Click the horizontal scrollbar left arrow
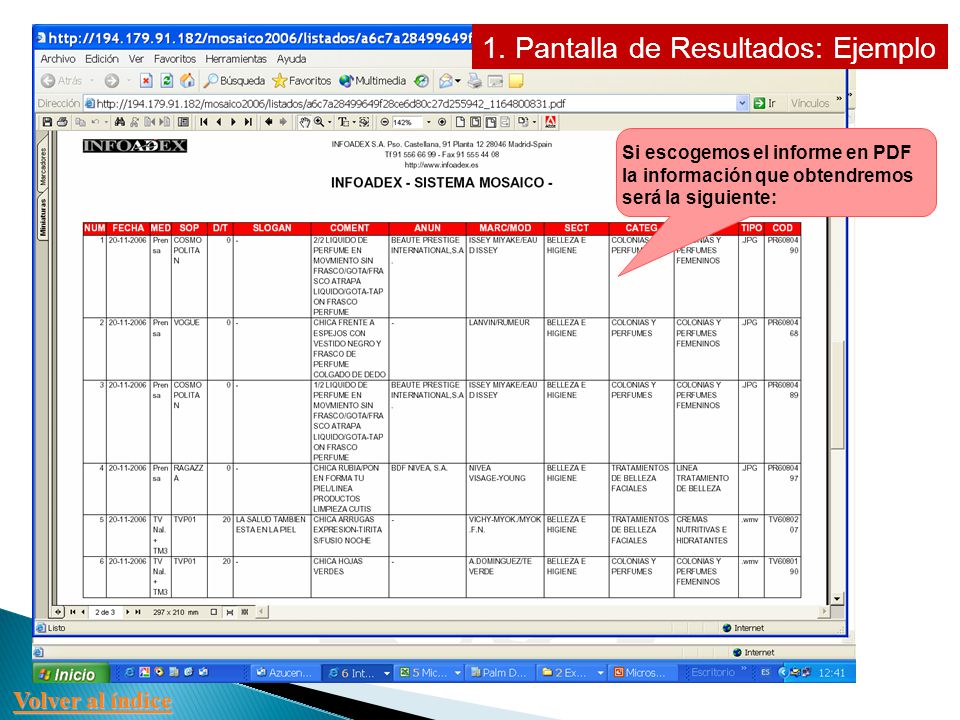Viewport: 960px width, 720px height. tap(261, 611)
